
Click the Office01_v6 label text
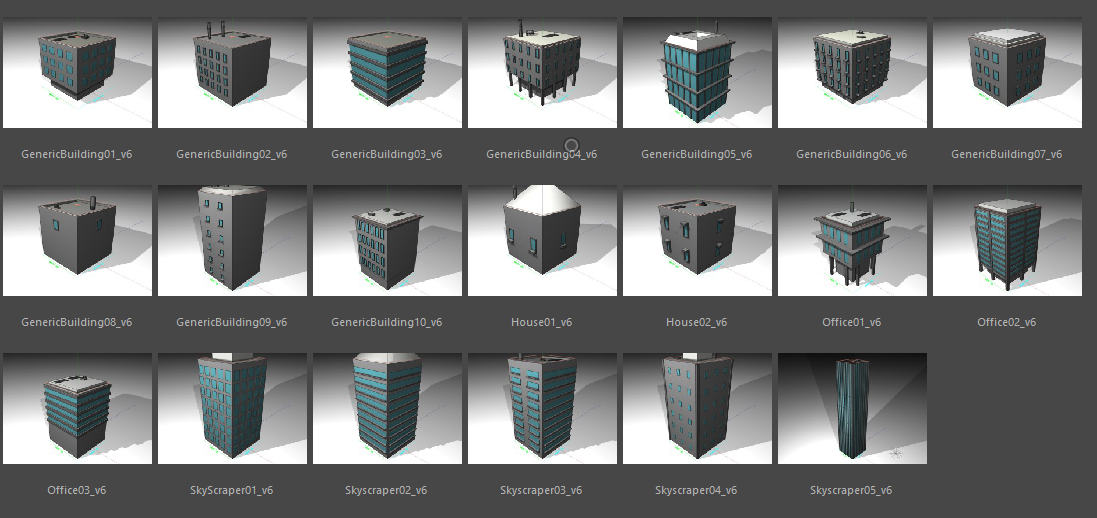pyautogui.click(x=851, y=322)
